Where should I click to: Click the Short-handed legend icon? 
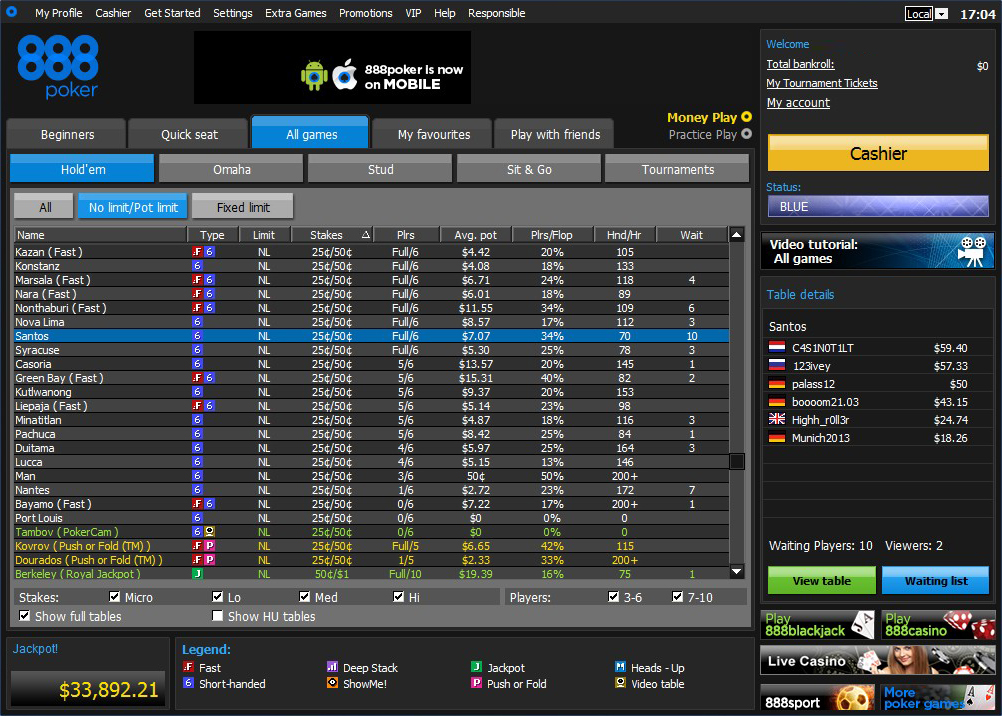[188, 683]
